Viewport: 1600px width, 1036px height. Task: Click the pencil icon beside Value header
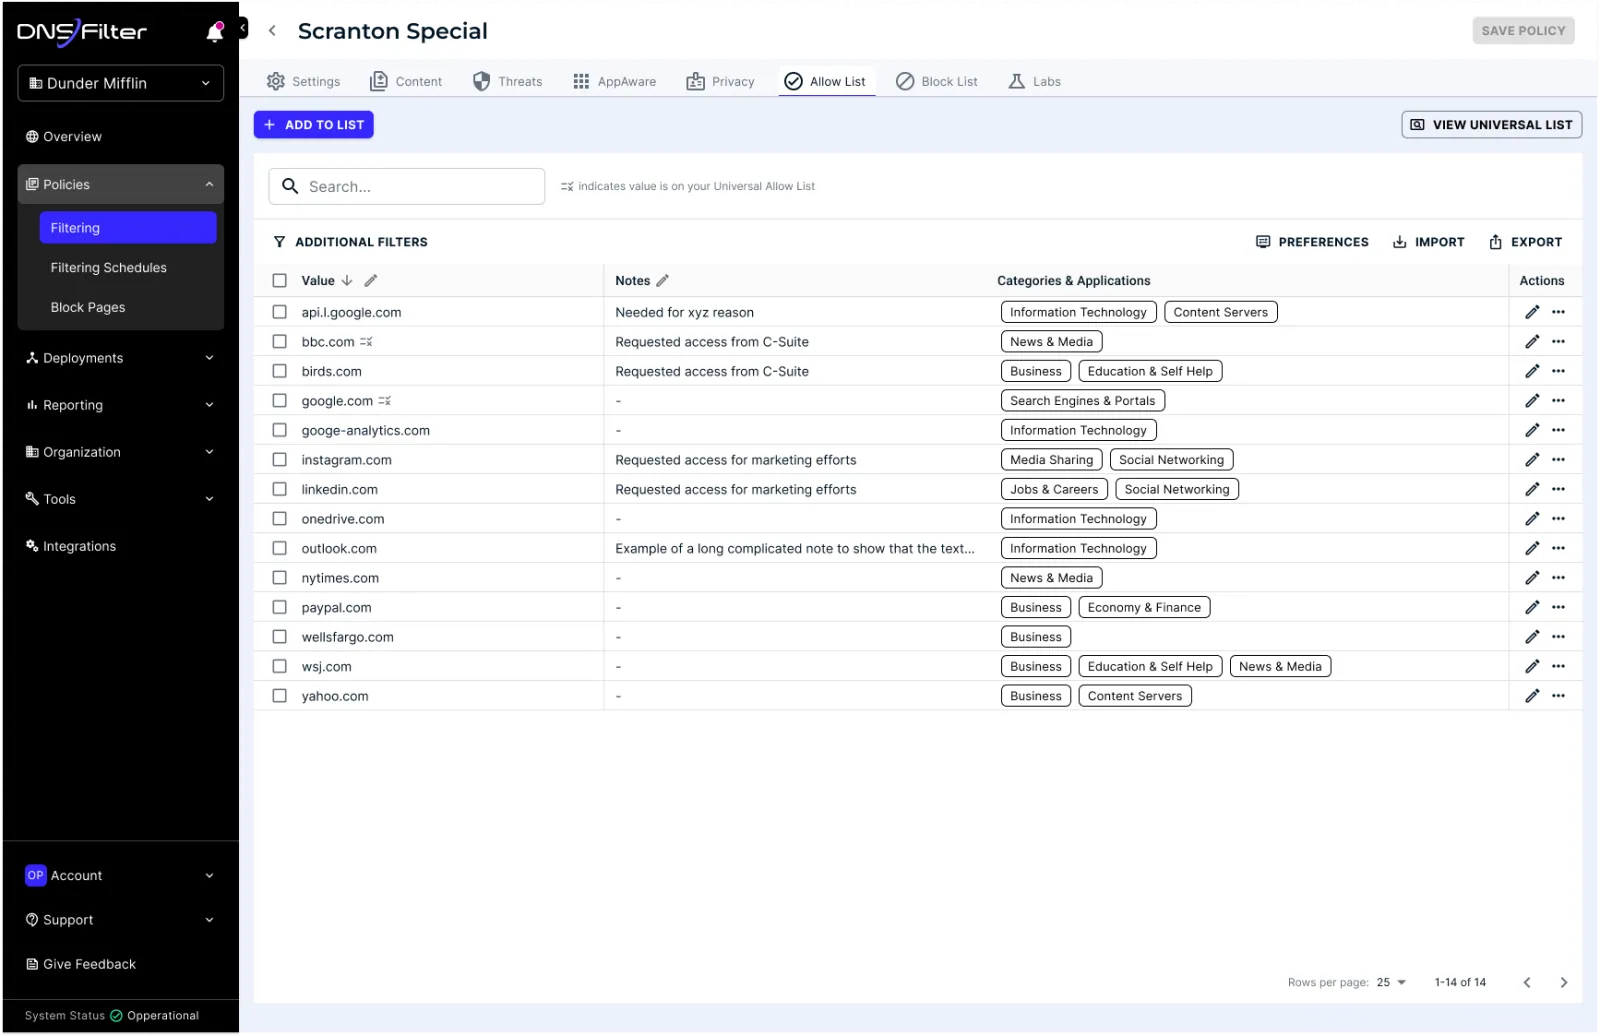coord(370,281)
